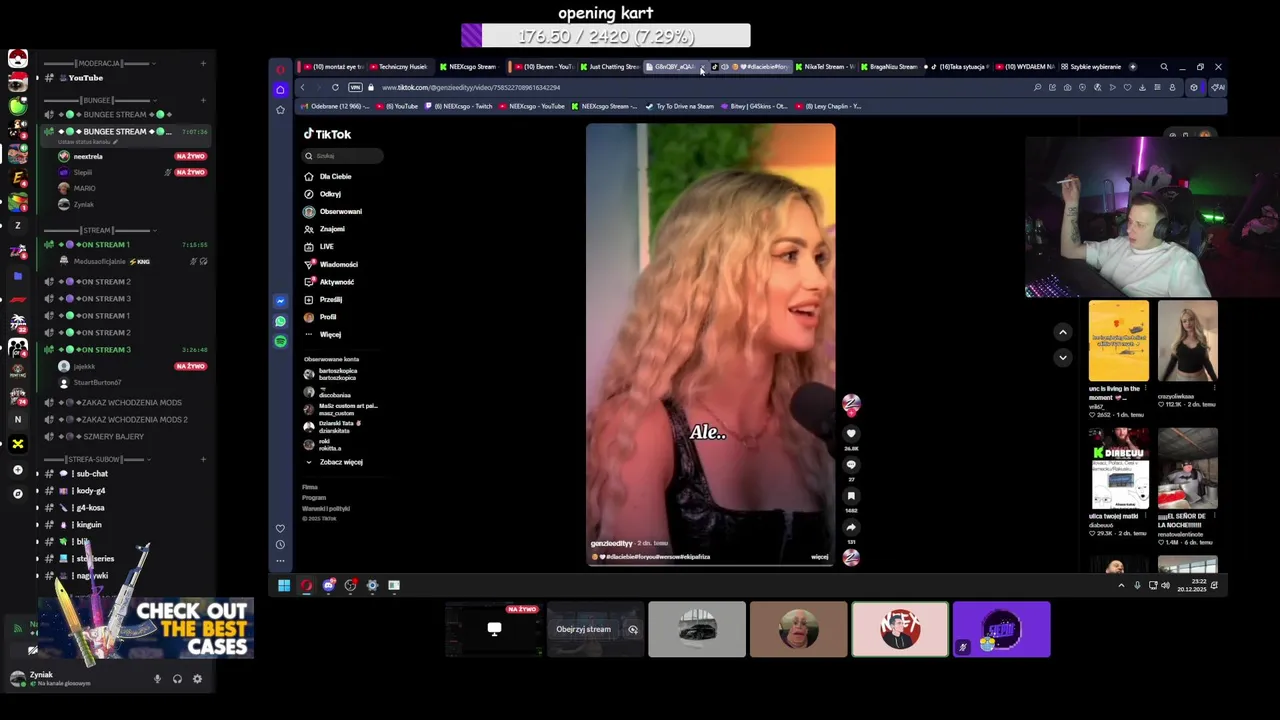
Task: Open the Opera sidebar home icon
Action: [280, 89]
